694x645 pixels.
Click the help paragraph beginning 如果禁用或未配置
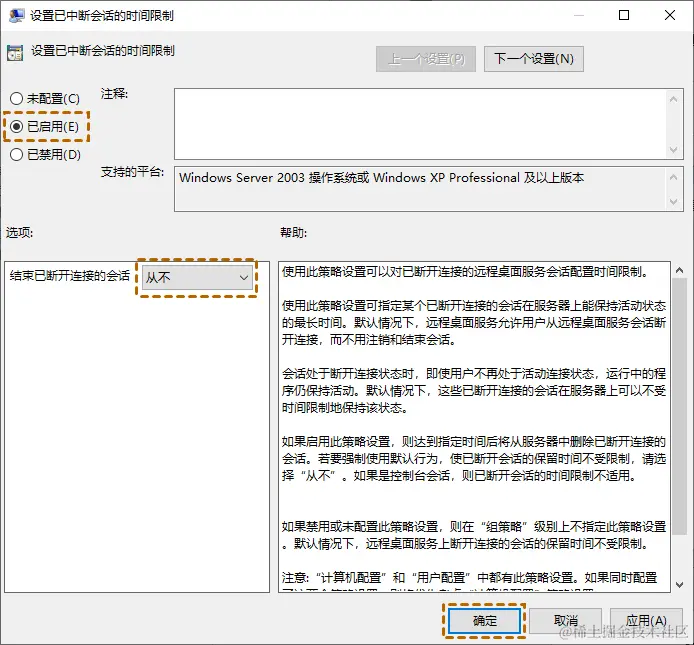click(x=474, y=535)
